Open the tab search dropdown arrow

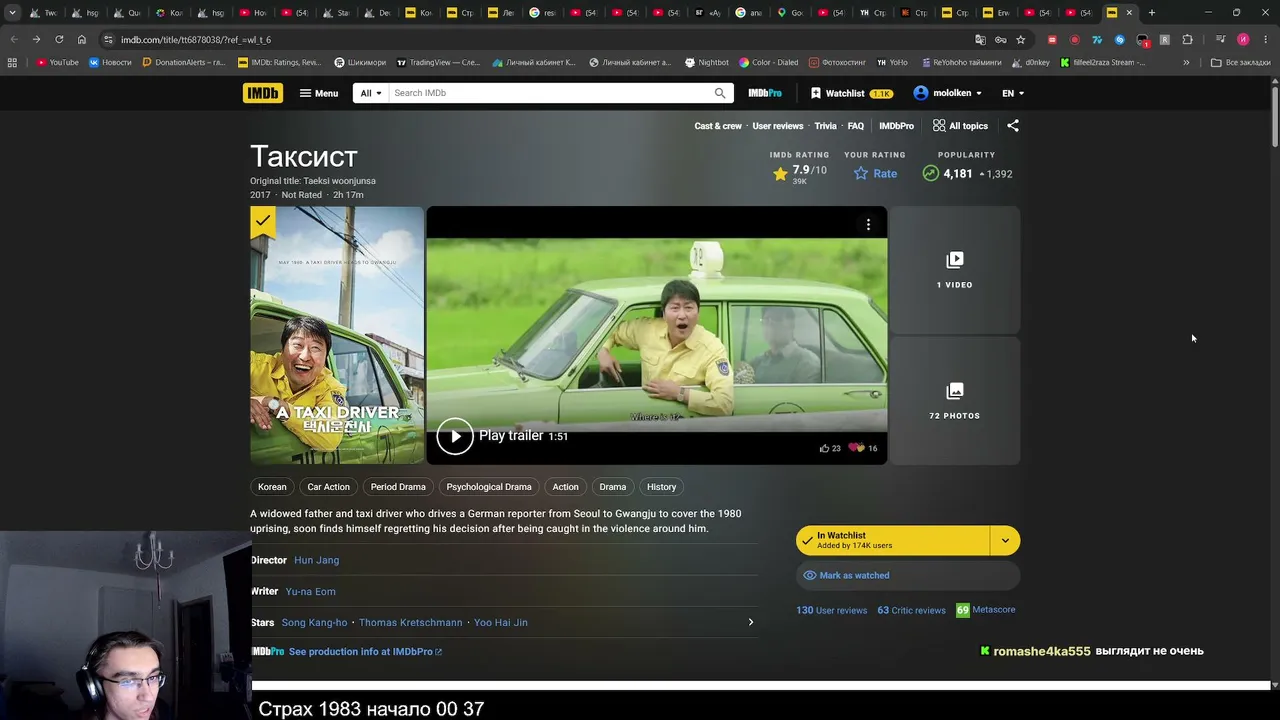[x=12, y=13]
